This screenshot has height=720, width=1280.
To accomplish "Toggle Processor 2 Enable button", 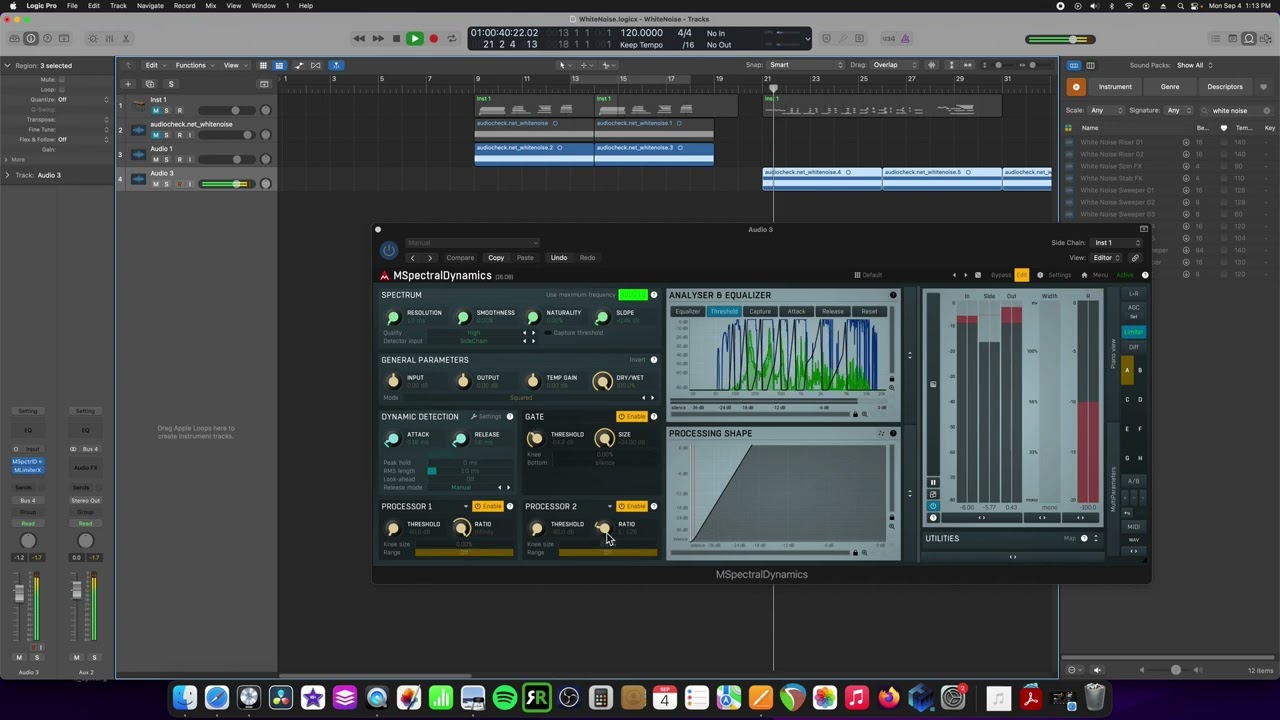I will point(632,506).
